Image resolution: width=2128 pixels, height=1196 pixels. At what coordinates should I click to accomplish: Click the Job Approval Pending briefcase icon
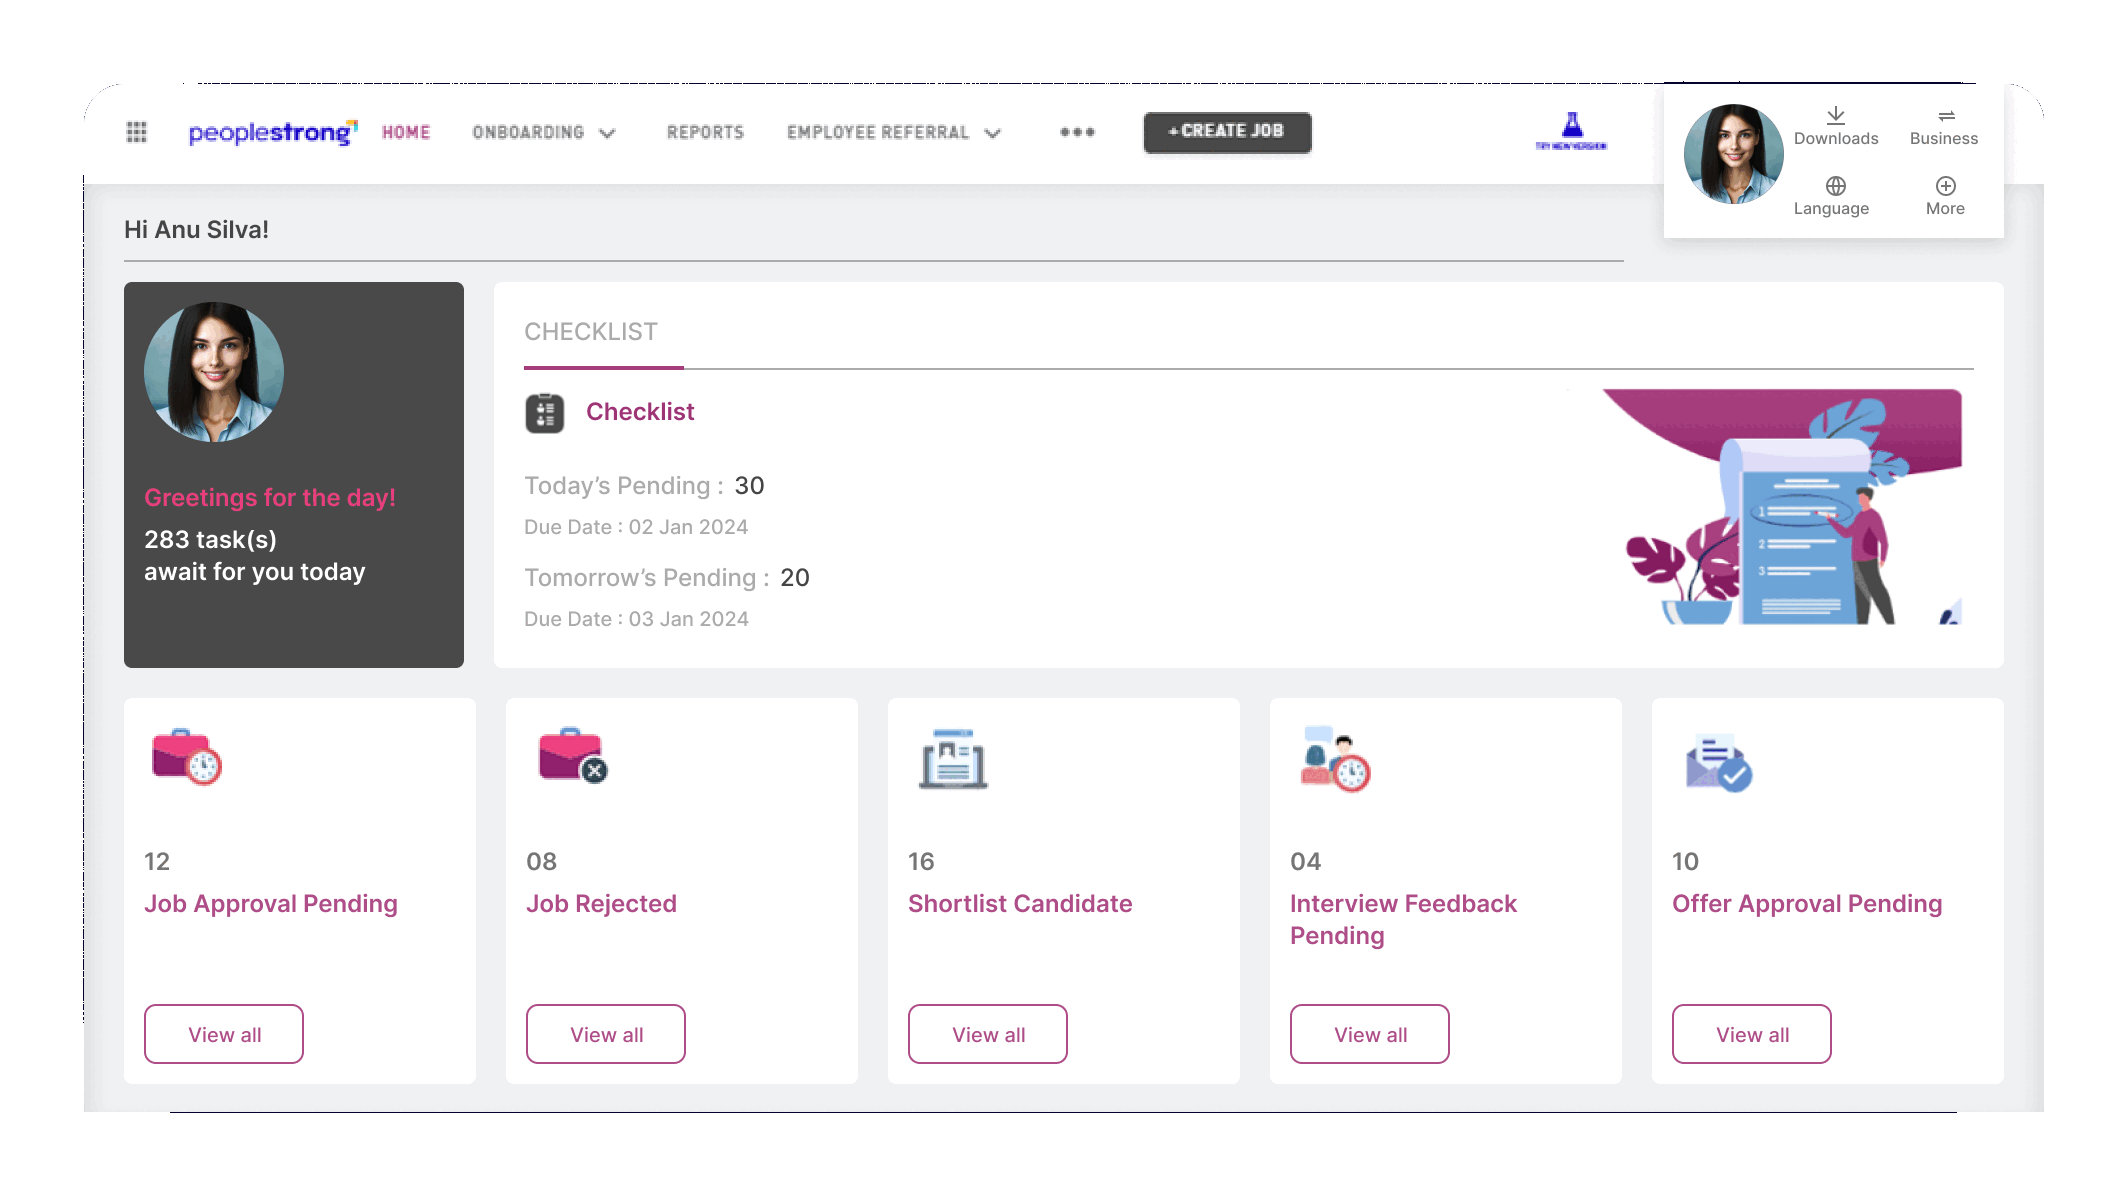pos(186,758)
